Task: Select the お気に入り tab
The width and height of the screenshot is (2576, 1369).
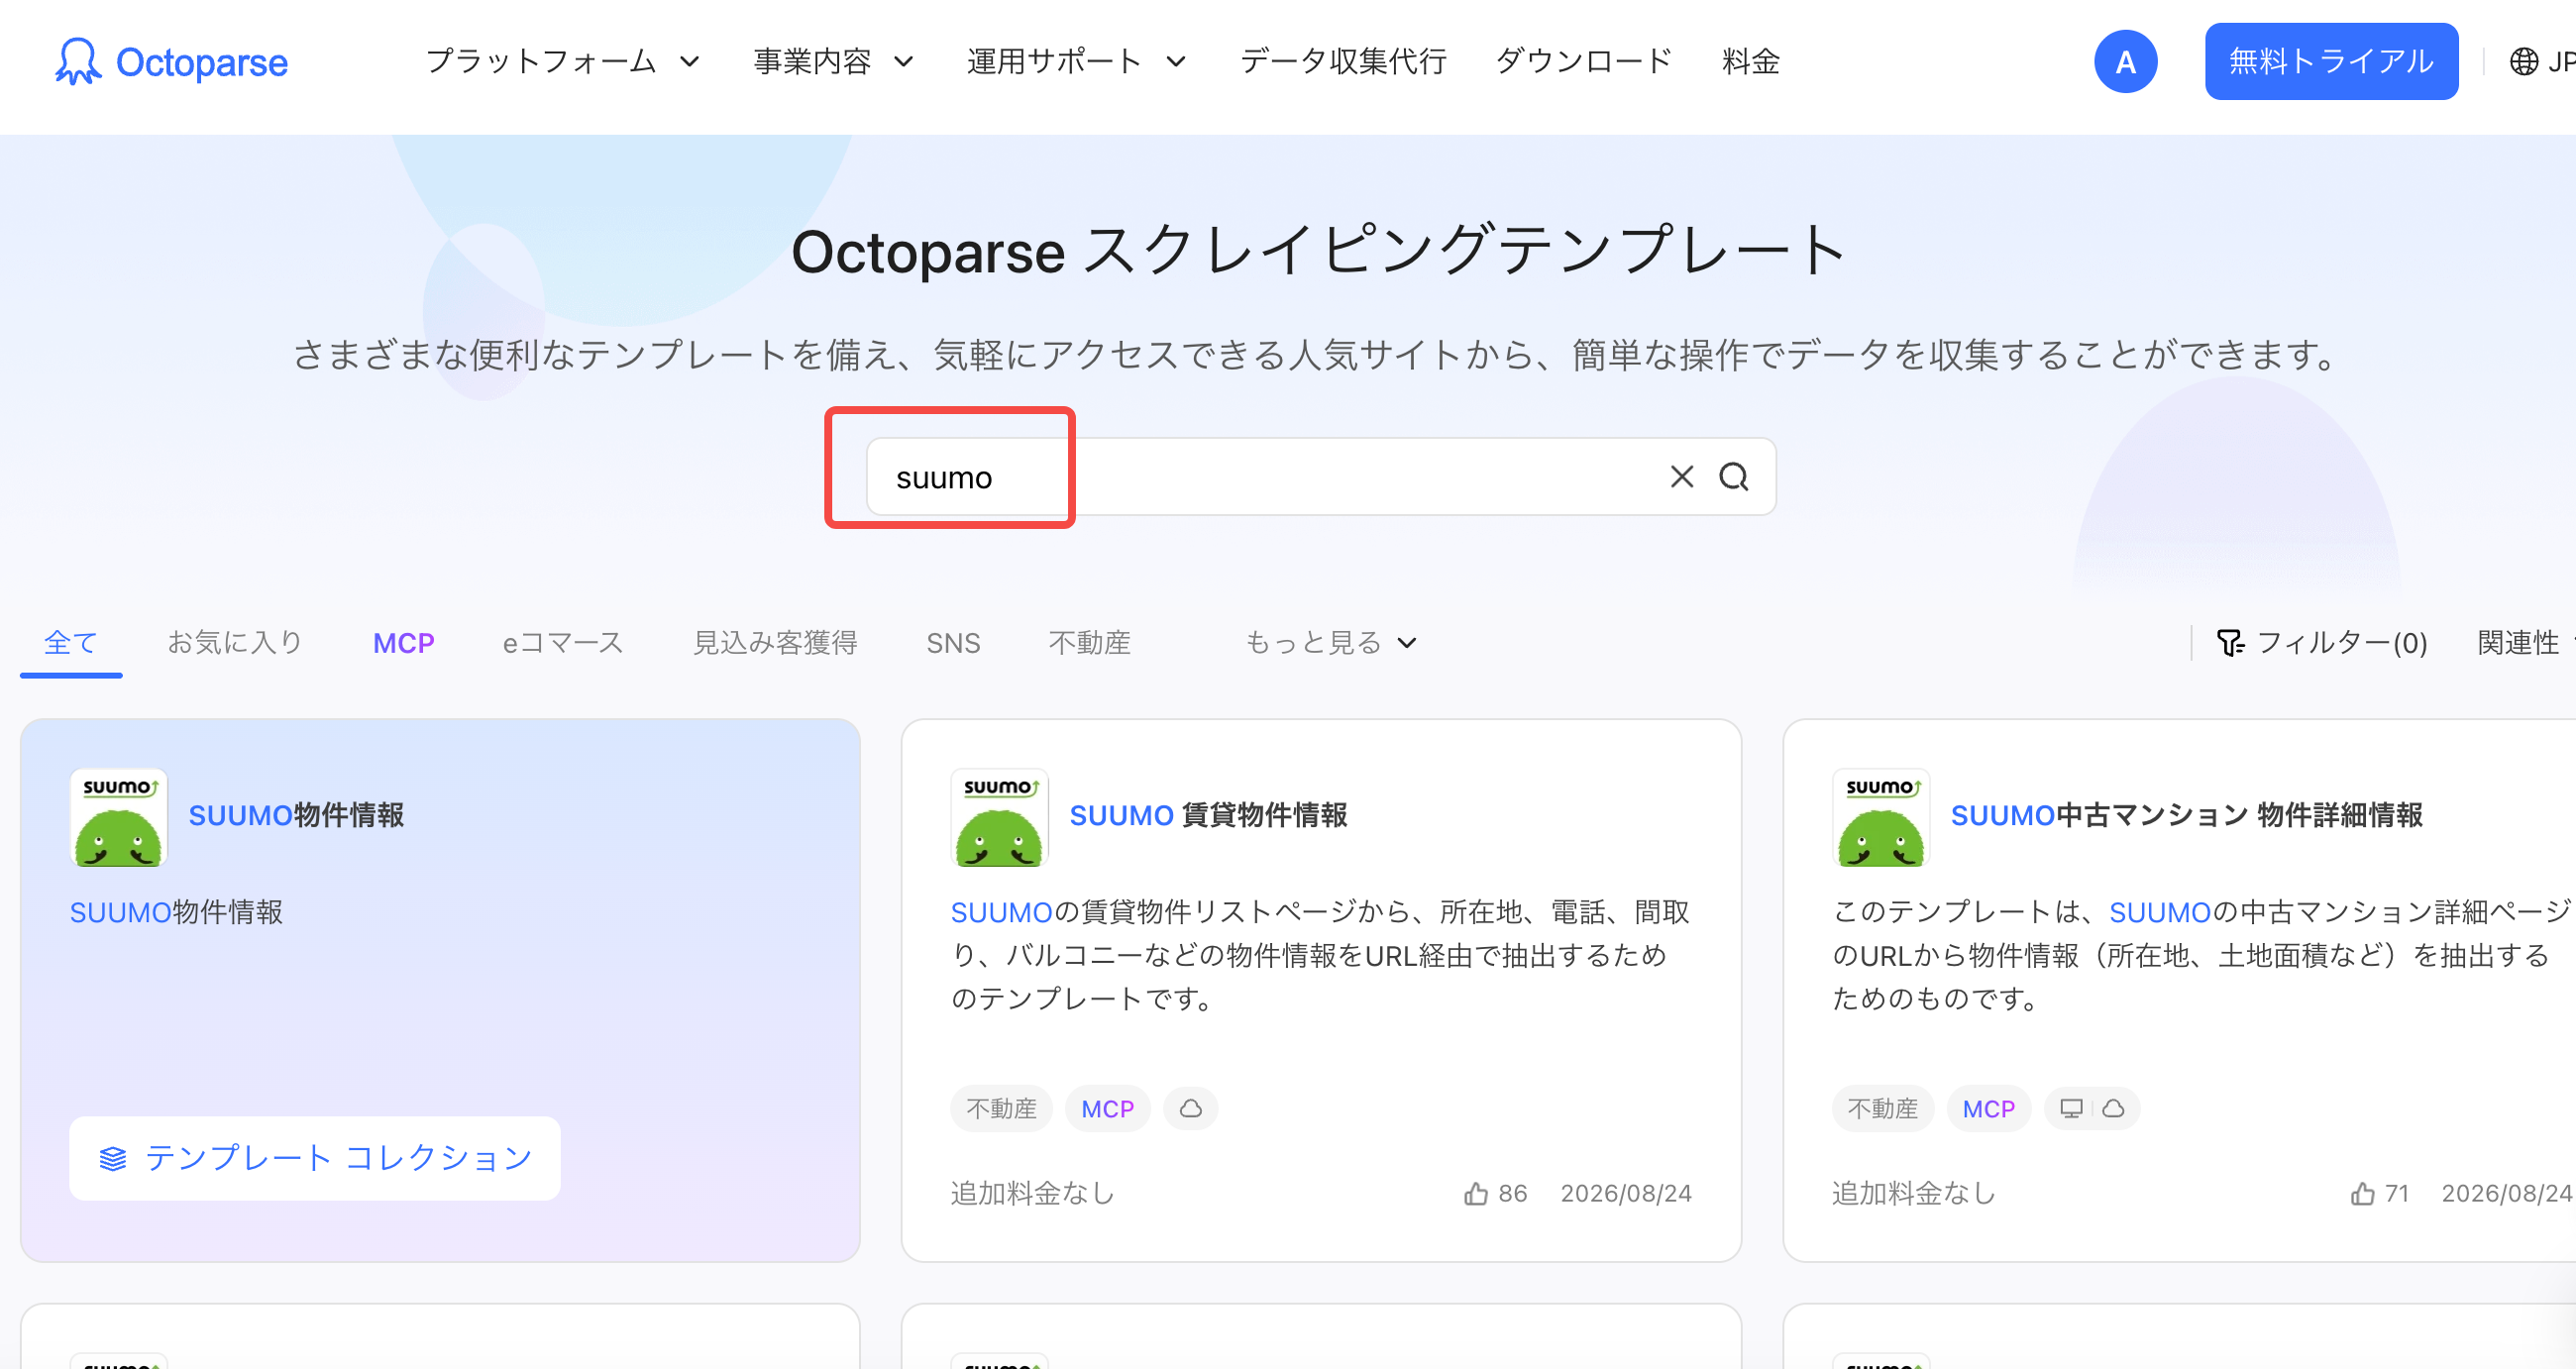Action: point(235,643)
